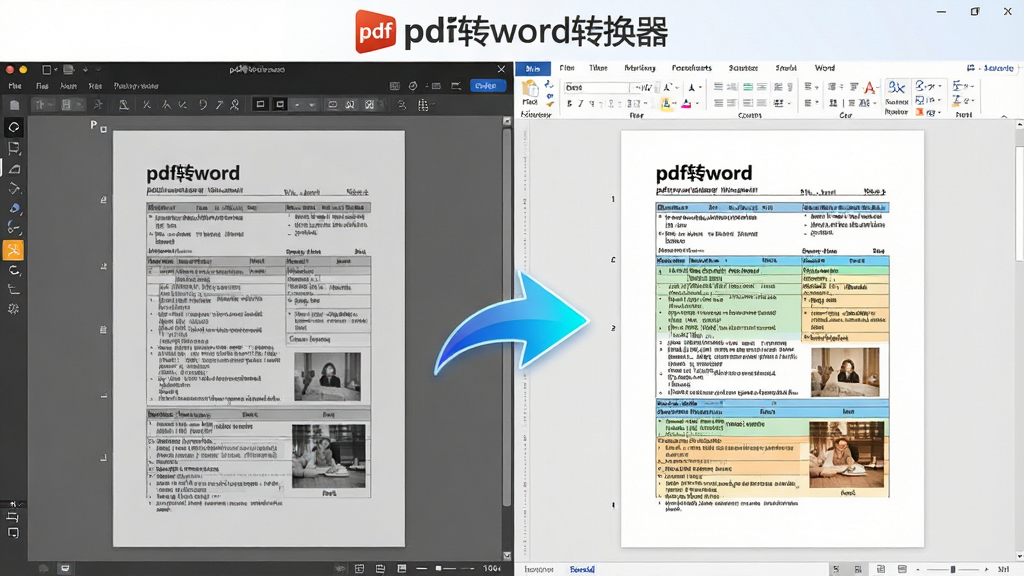This screenshot has width=1024, height=576.
Task: Click the Paste clipboard icon in Word ribbon
Action: tap(530, 91)
